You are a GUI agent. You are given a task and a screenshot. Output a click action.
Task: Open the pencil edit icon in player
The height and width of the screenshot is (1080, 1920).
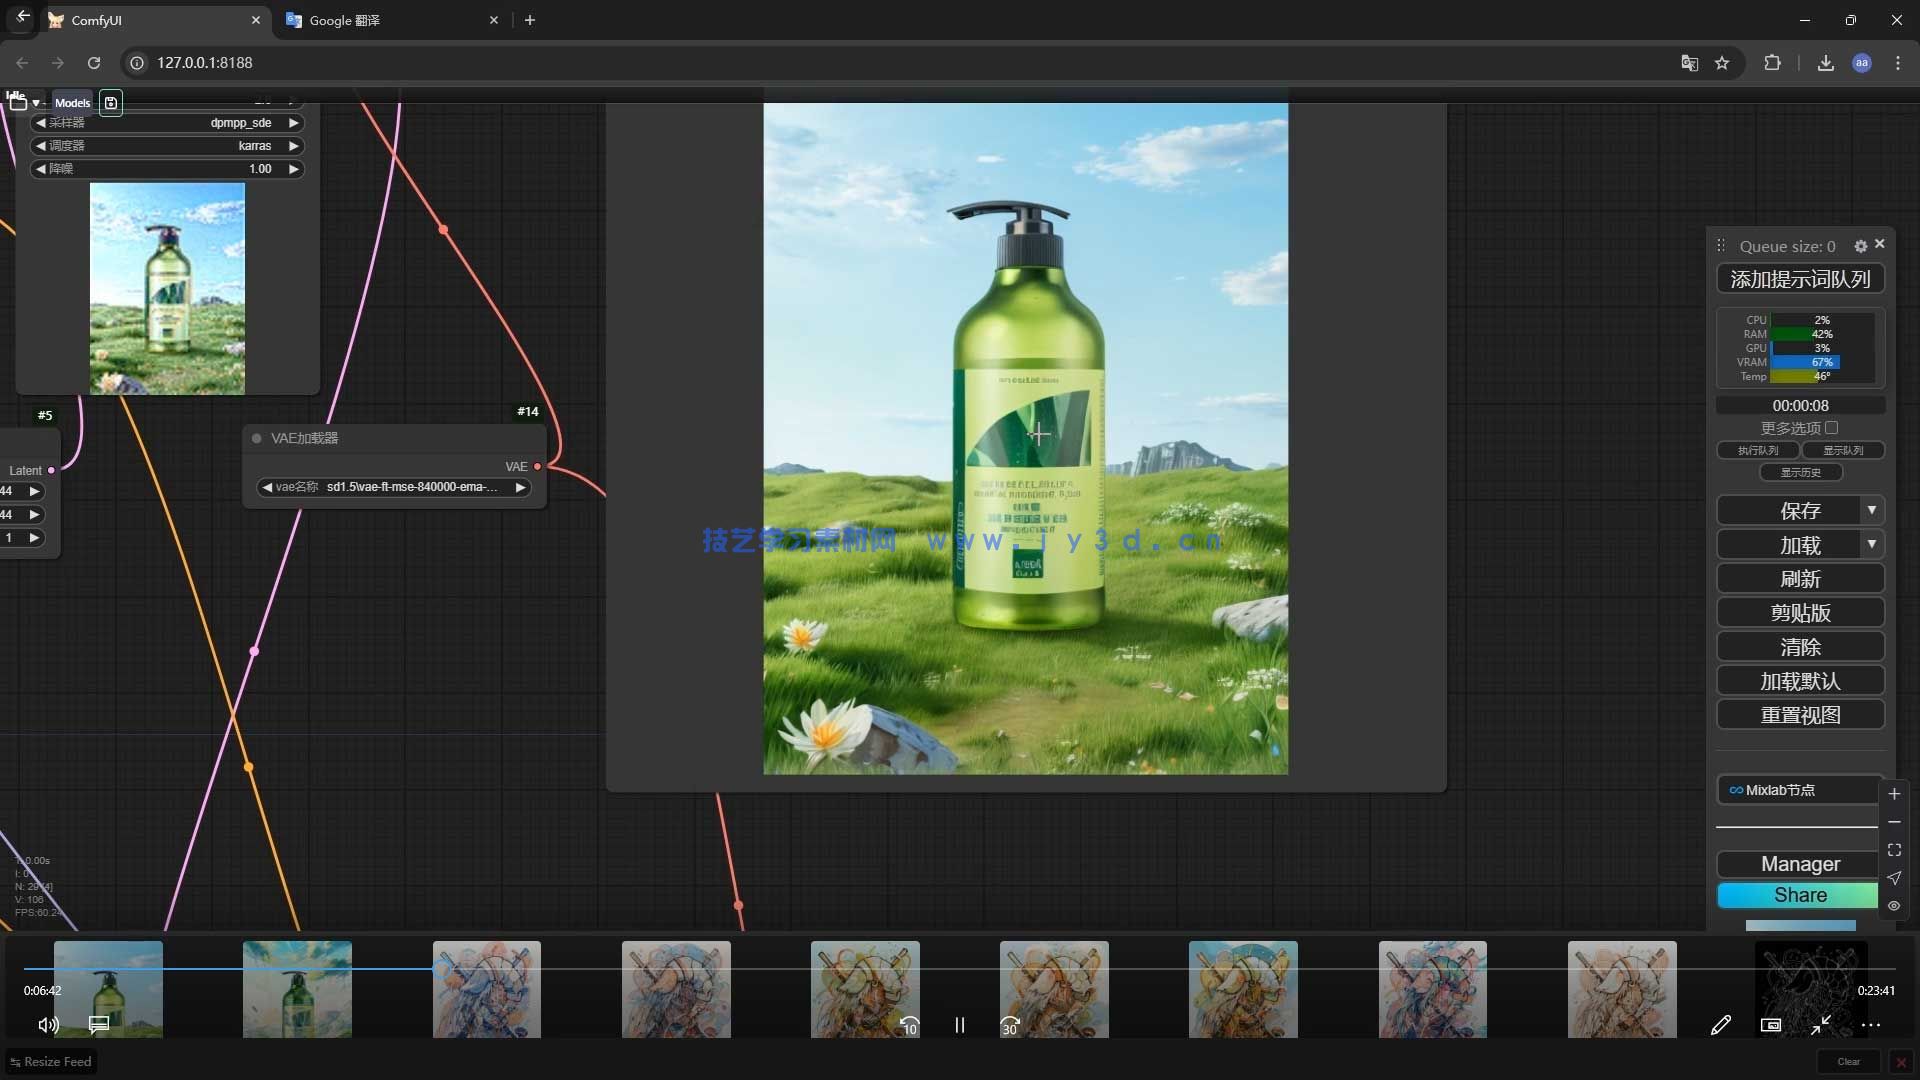click(x=1721, y=1025)
